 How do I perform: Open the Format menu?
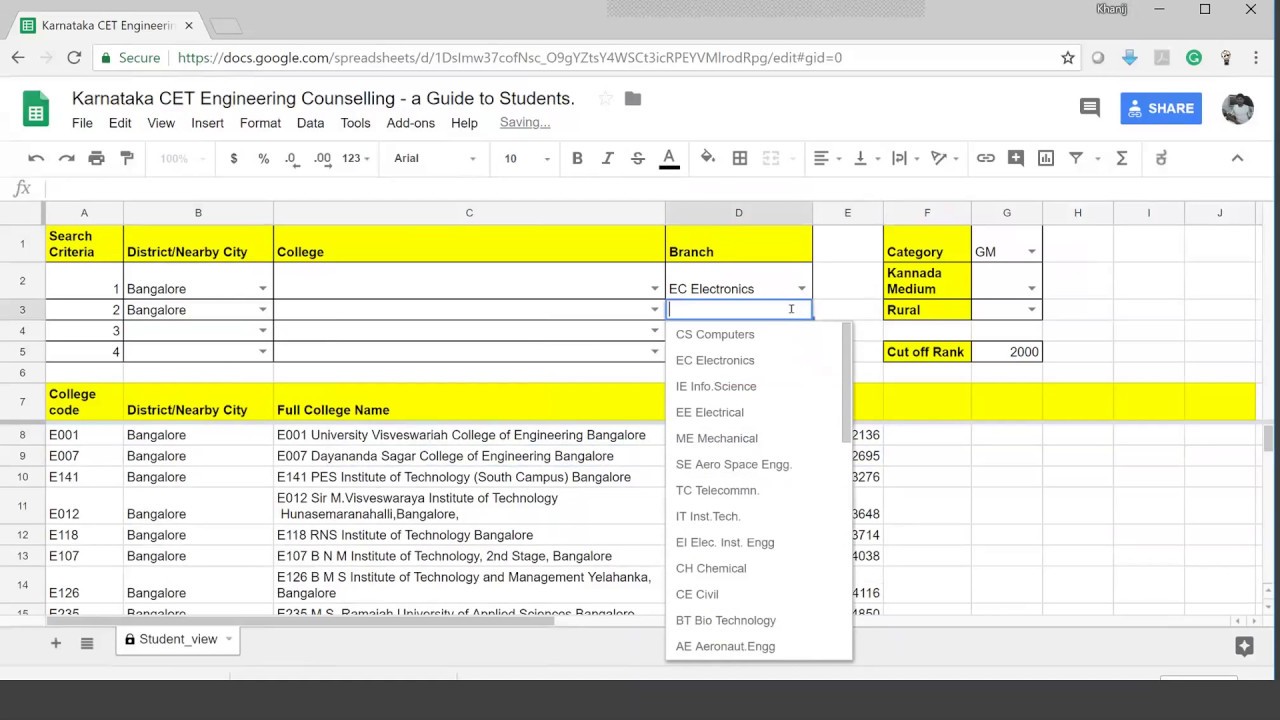tap(260, 123)
